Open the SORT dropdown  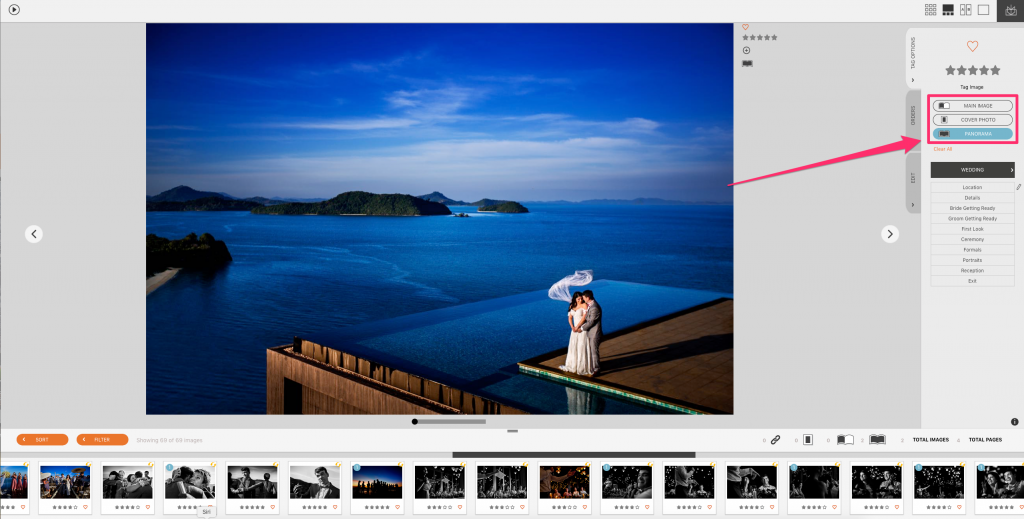pos(42,440)
